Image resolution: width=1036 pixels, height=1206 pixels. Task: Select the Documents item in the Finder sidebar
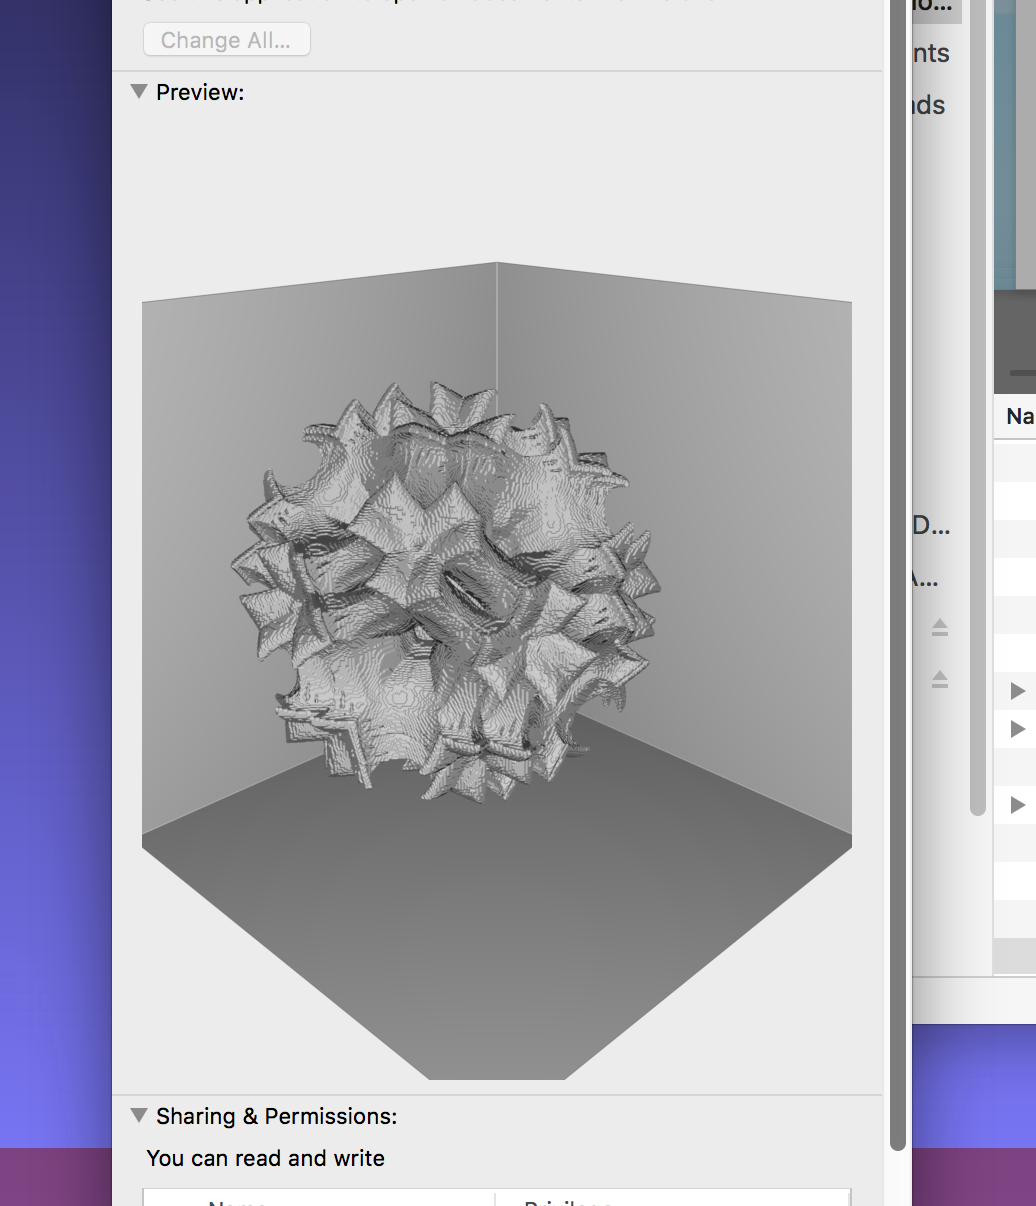tap(935, 52)
